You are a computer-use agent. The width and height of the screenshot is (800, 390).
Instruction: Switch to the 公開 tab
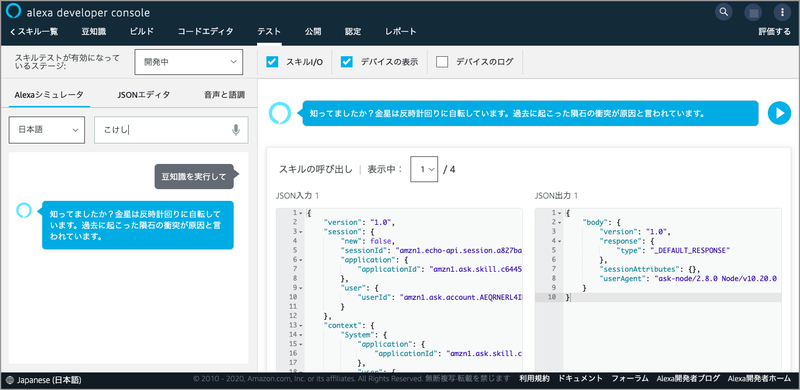pyautogui.click(x=313, y=32)
